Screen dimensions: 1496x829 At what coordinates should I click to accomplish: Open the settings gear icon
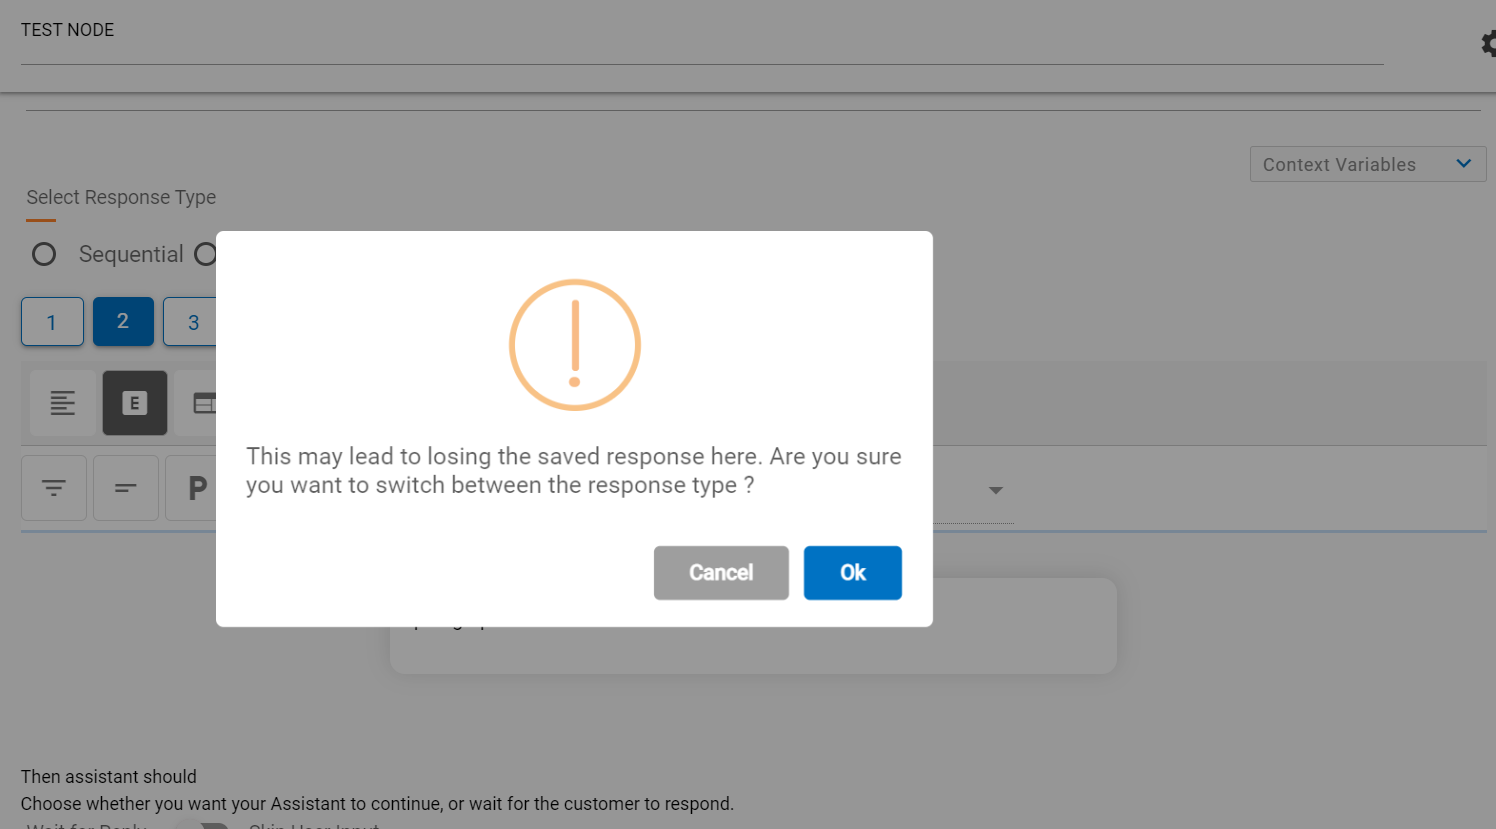coord(1488,43)
